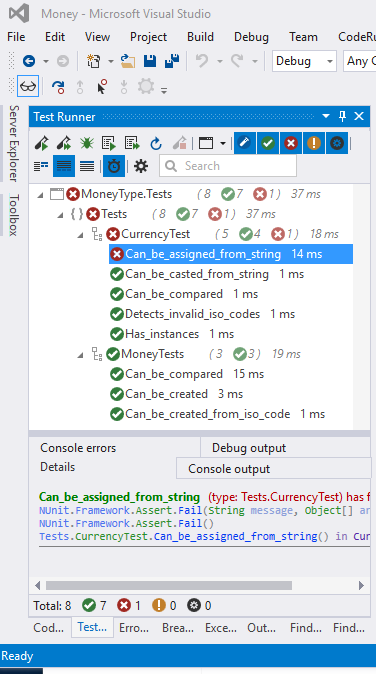Click the second run tests icon with green arrow
The image size is (376, 674).
point(64,143)
